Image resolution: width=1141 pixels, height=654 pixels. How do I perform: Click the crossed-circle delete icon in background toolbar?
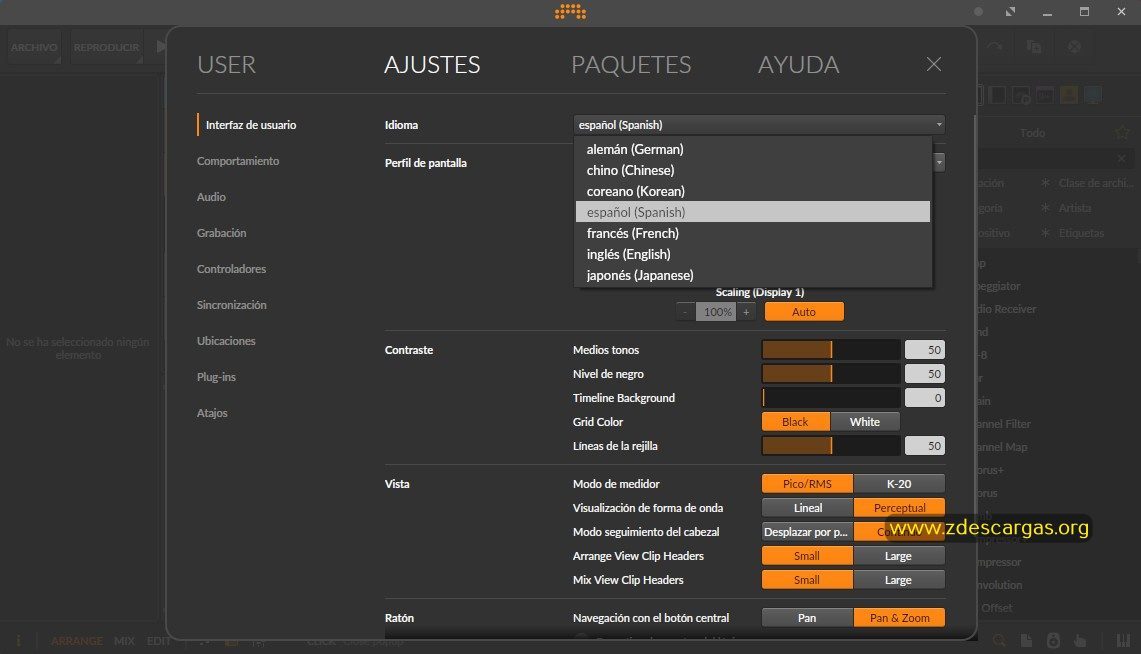1074,47
